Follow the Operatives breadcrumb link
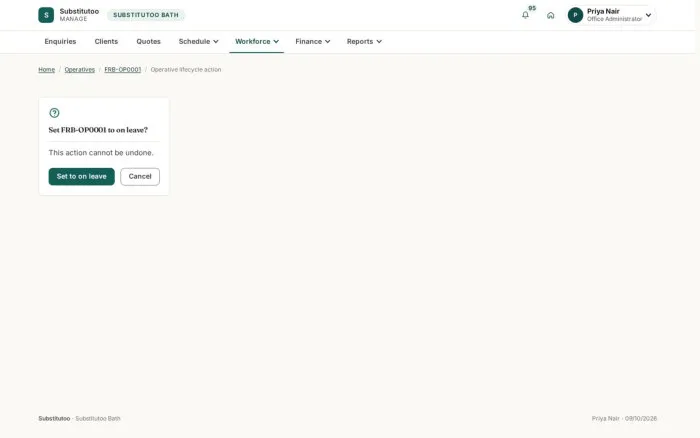The height and width of the screenshot is (438, 700). pyautogui.click(x=79, y=70)
